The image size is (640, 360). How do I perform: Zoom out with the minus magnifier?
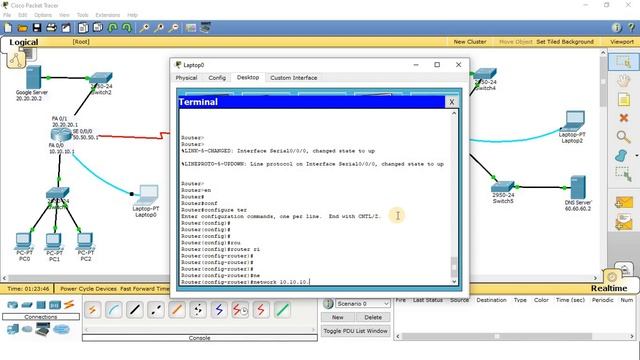(x=173, y=28)
